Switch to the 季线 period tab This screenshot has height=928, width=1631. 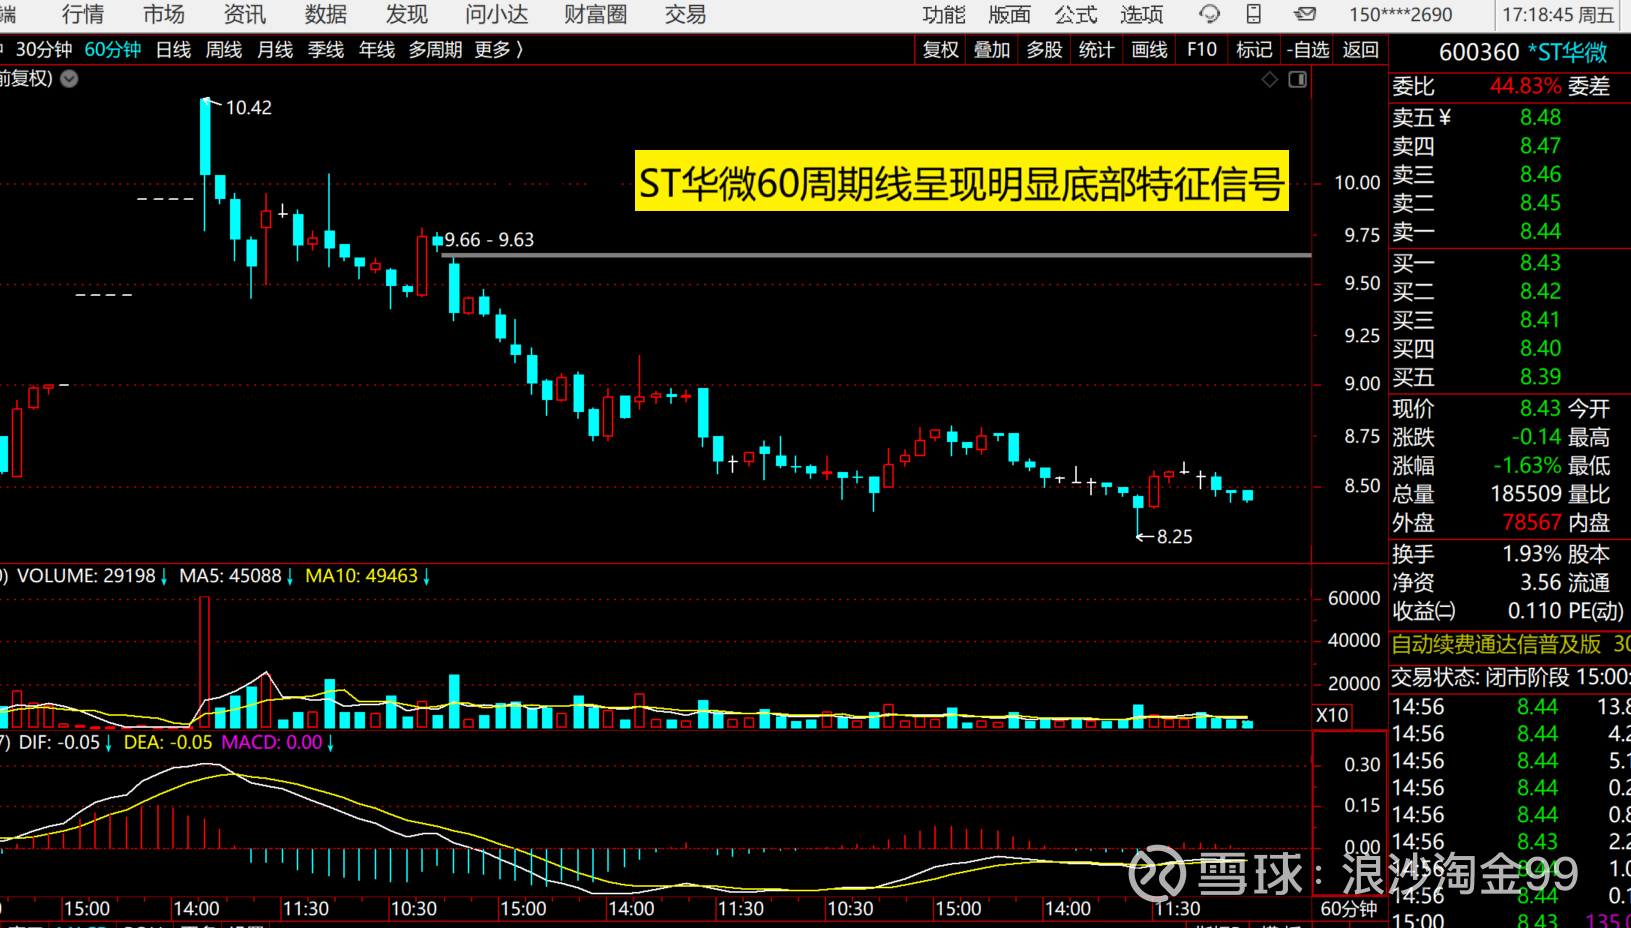pos(326,50)
